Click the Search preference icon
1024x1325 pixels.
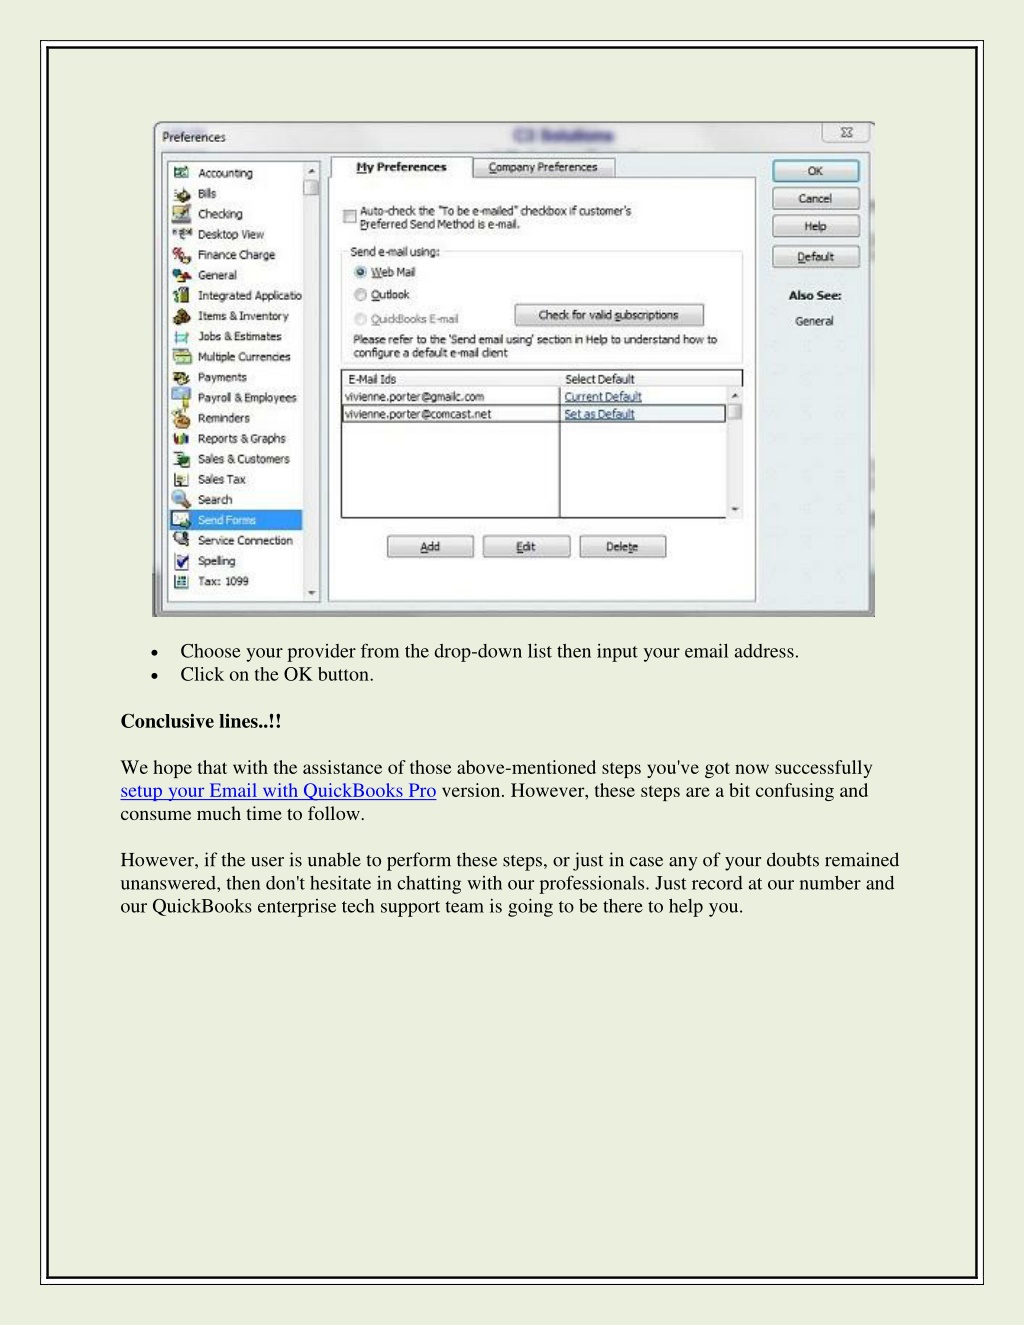(x=181, y=499)
